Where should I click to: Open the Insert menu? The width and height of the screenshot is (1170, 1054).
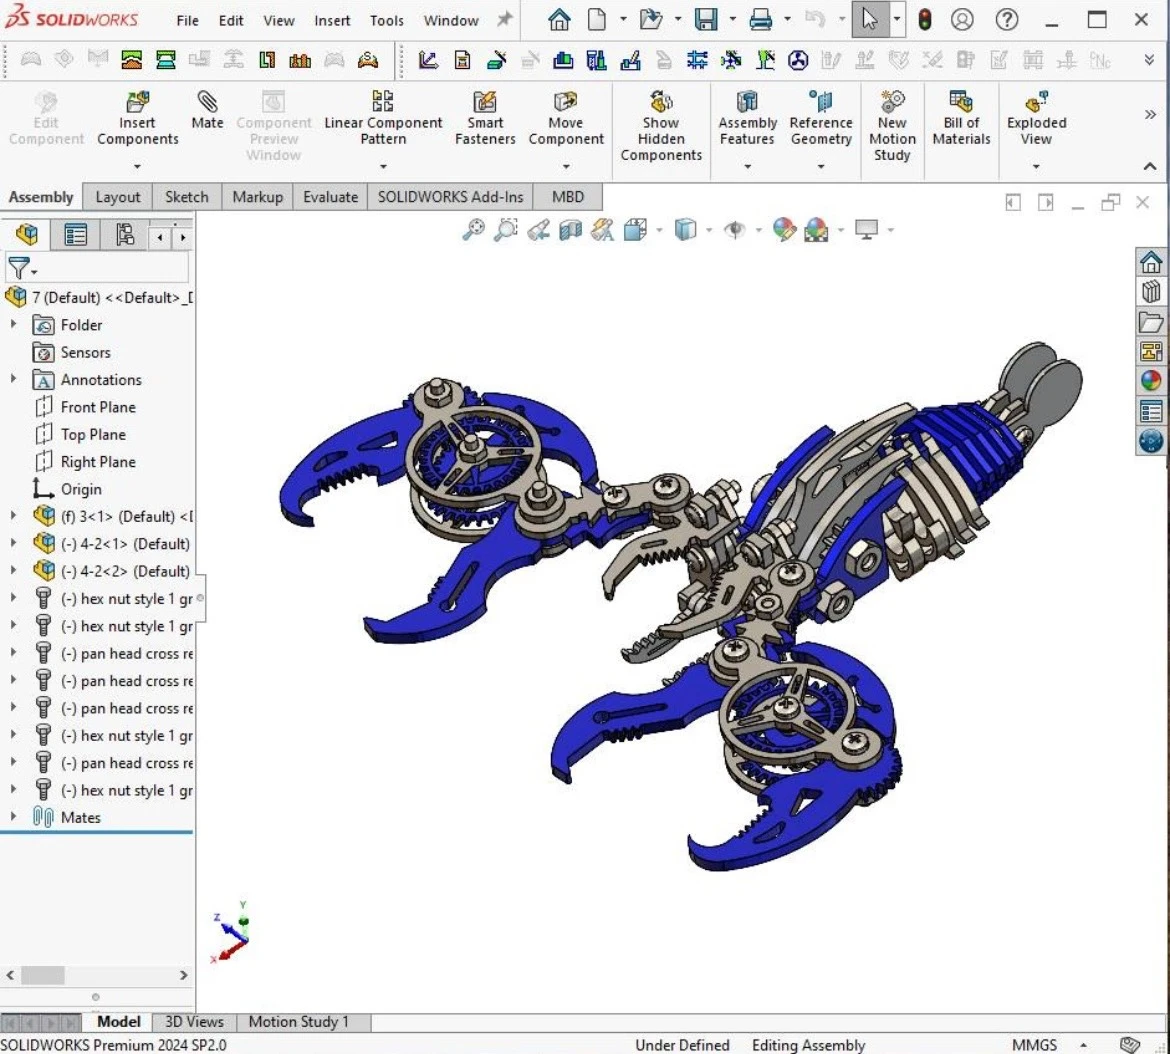pyautogui.click(x=332, y=20)
